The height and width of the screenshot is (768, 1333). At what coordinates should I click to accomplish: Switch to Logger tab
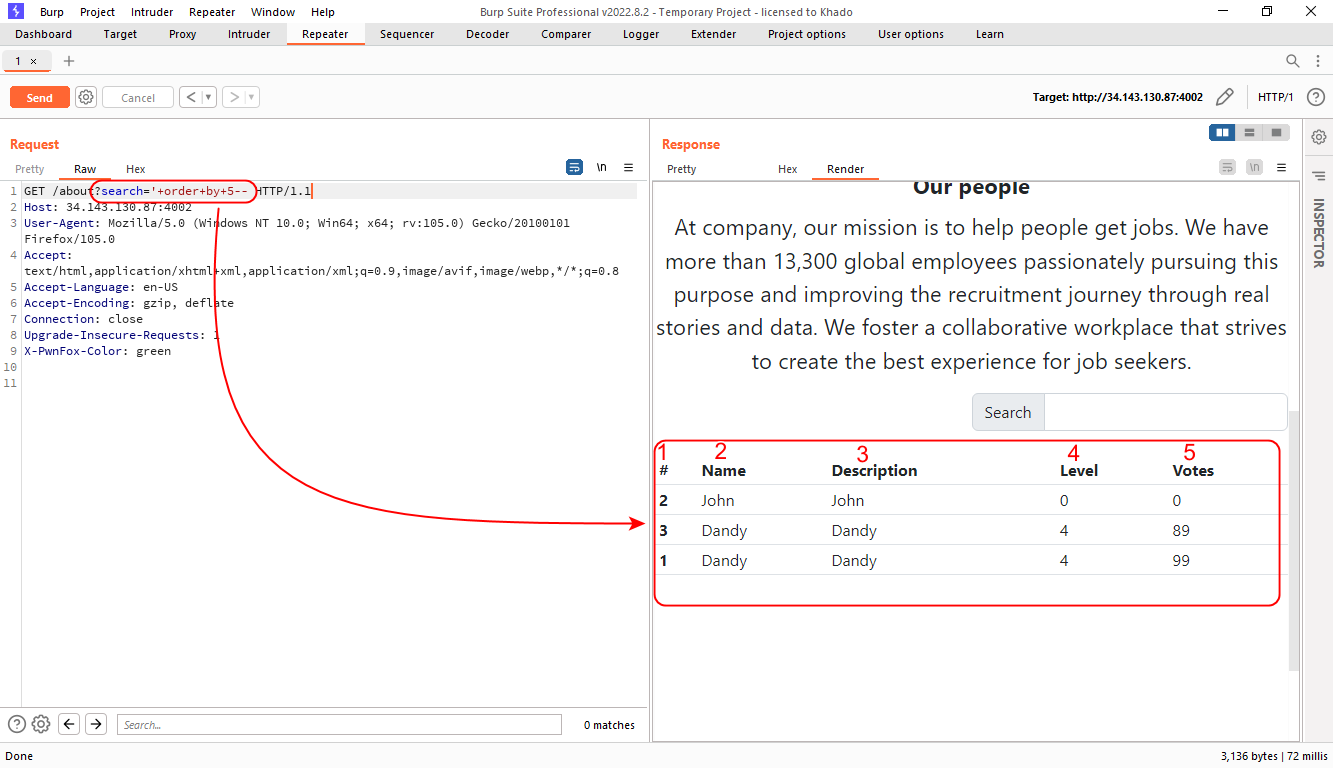click(641, 34)
